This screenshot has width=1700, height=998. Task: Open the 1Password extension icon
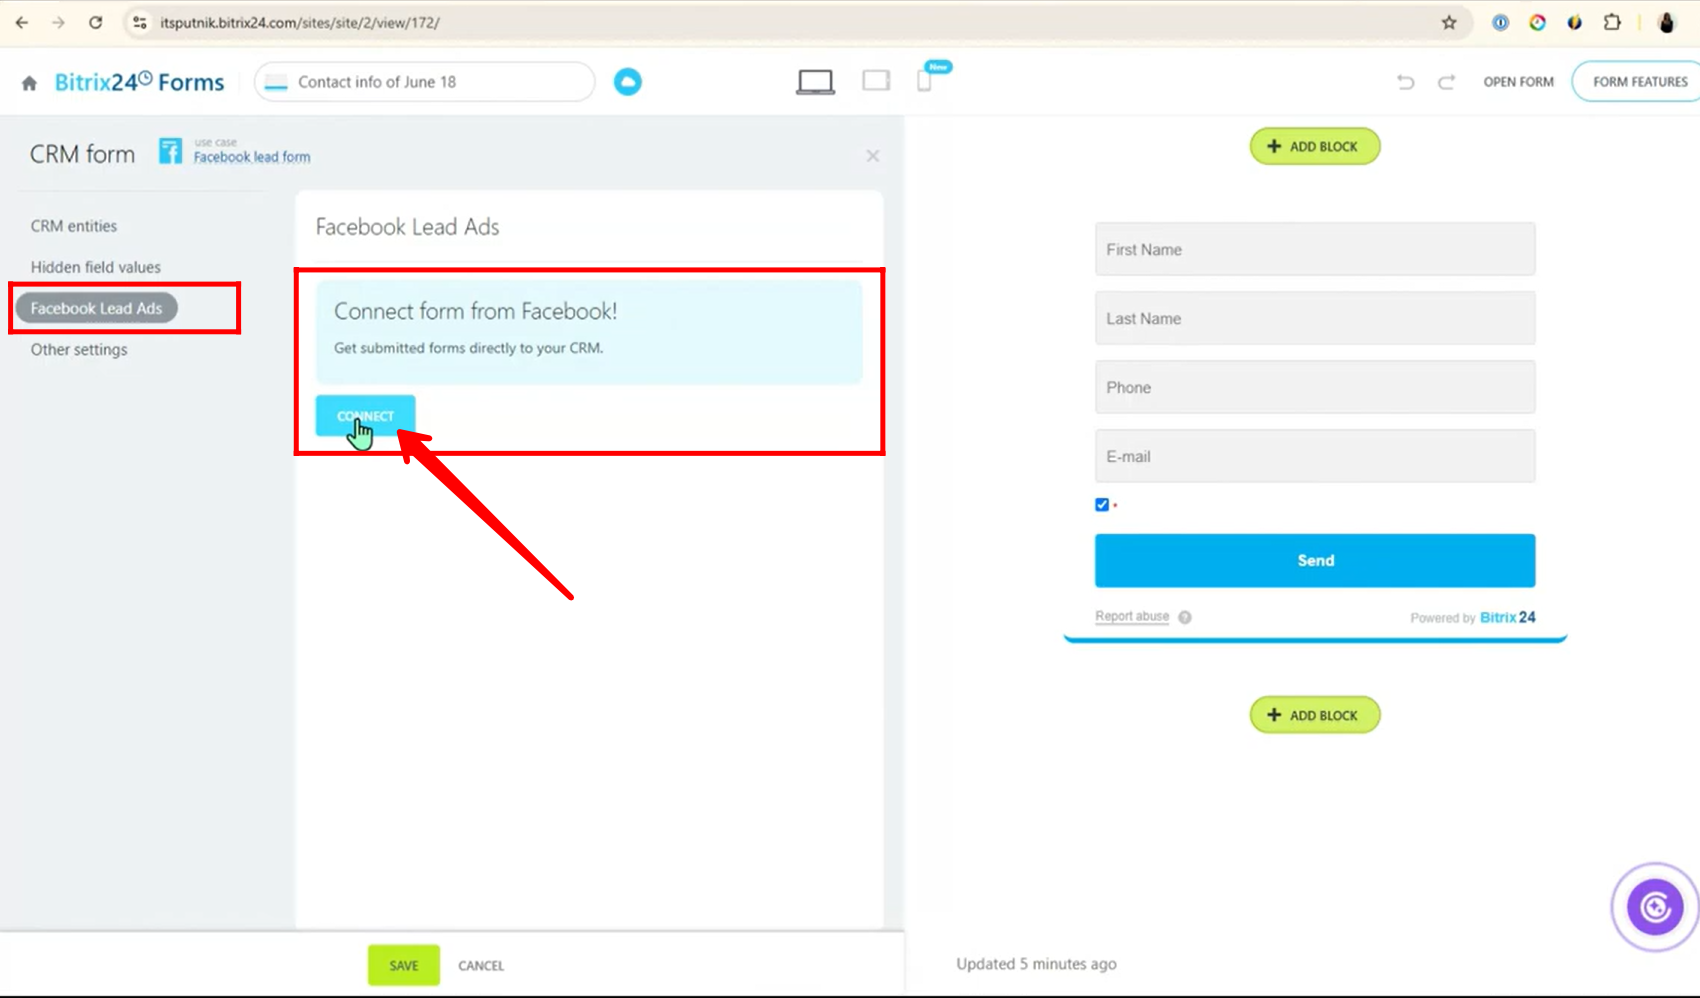pyautogui.click(x=1500, y=22)
